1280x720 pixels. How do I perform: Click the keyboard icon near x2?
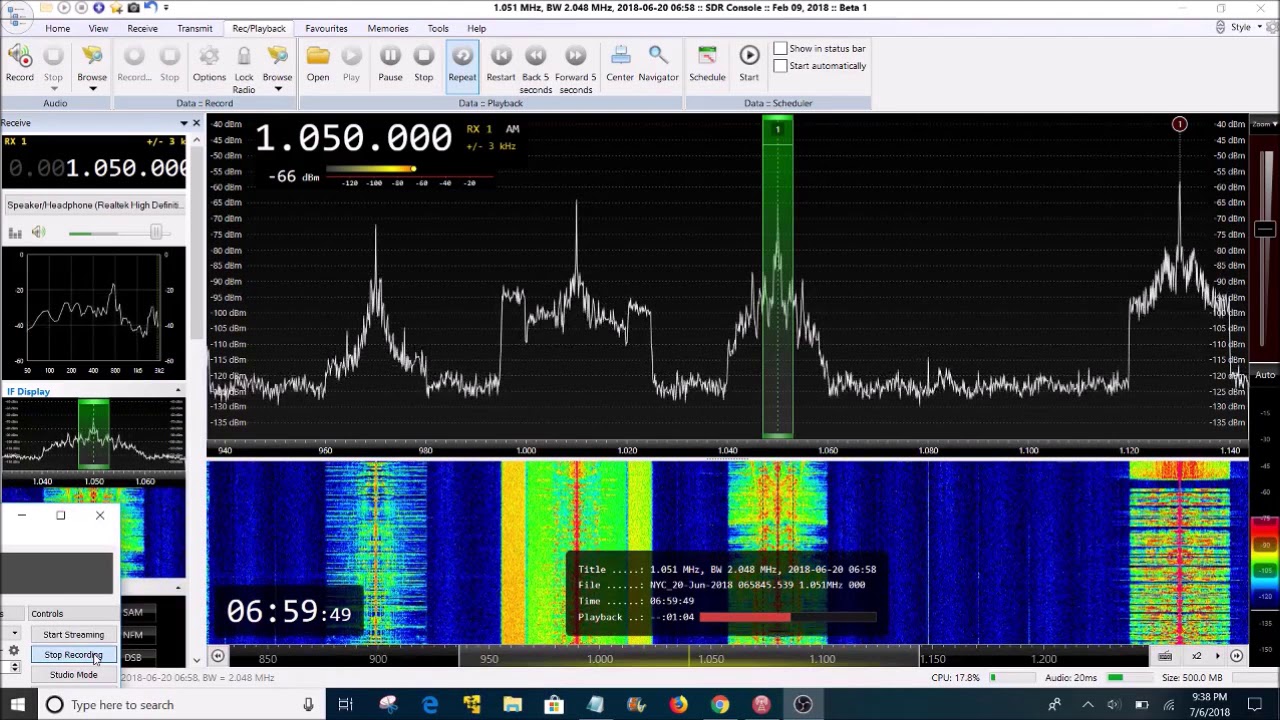[x=1165, y=657]
